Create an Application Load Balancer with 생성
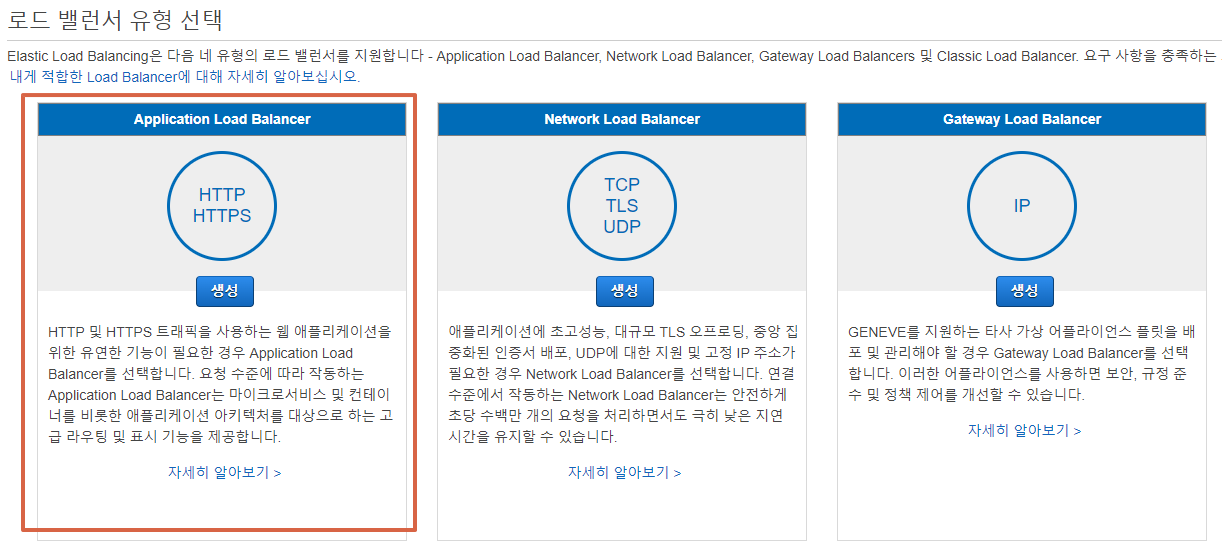Image resolution: width=1222 pixels, height=545 pixels. (x=225, y=291)
